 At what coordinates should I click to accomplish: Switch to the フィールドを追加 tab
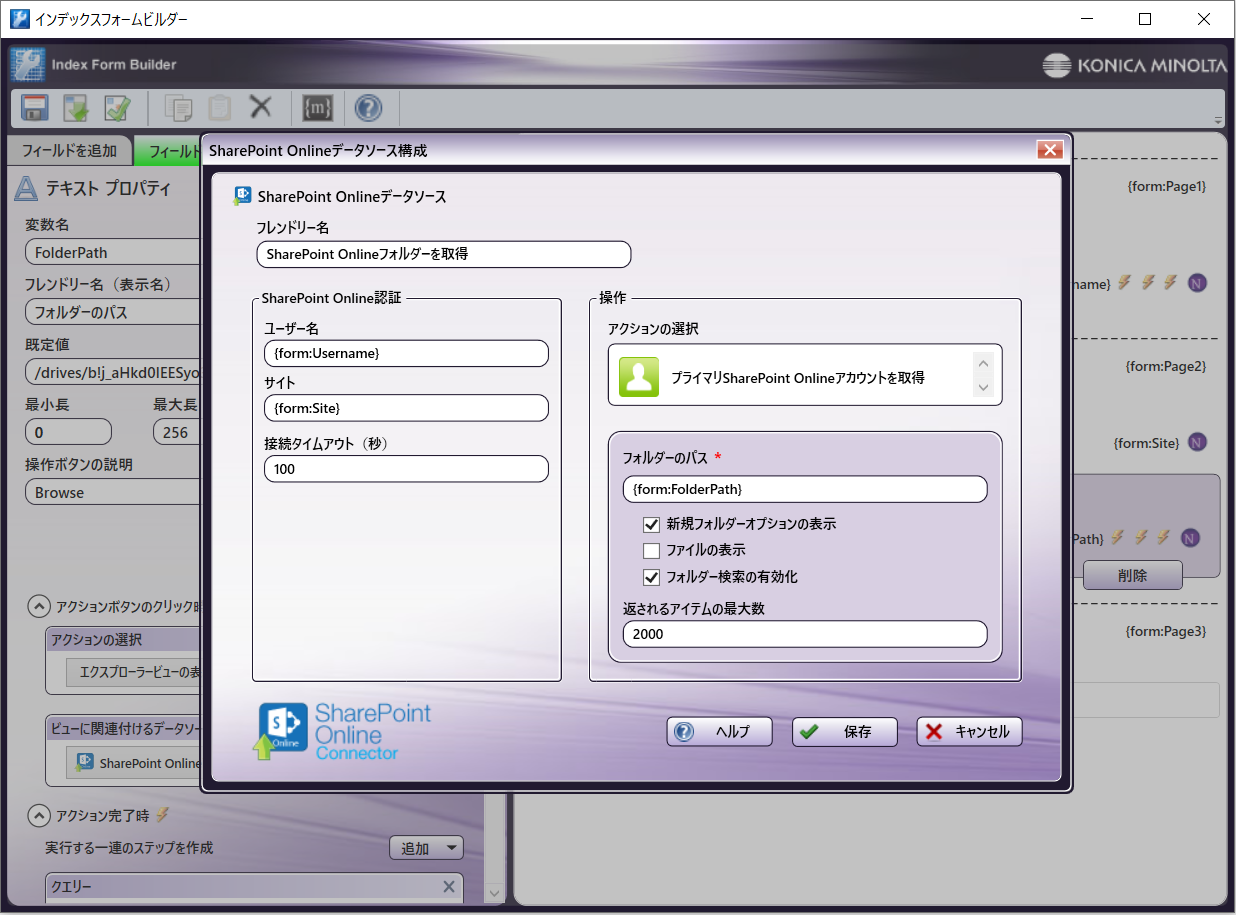(69, 151)
